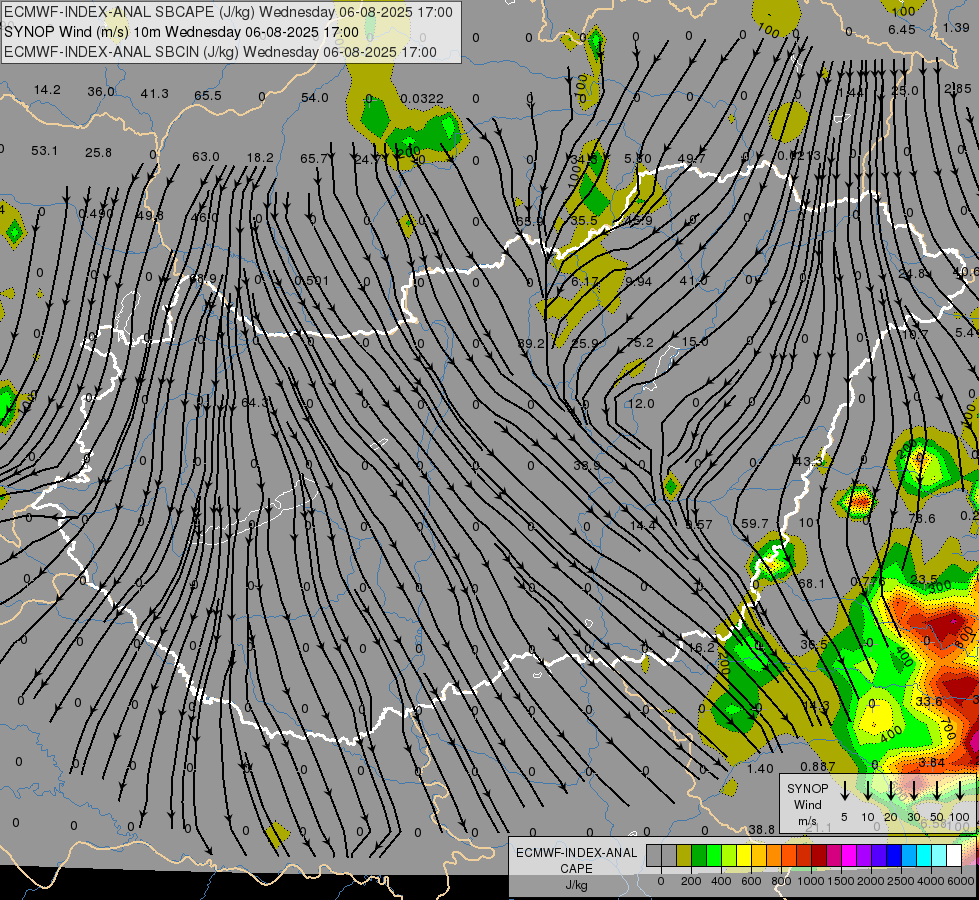The width and height of the screenshot is (979, 900).
Task: Click the map value 14.4
Action: click(642, 526)
